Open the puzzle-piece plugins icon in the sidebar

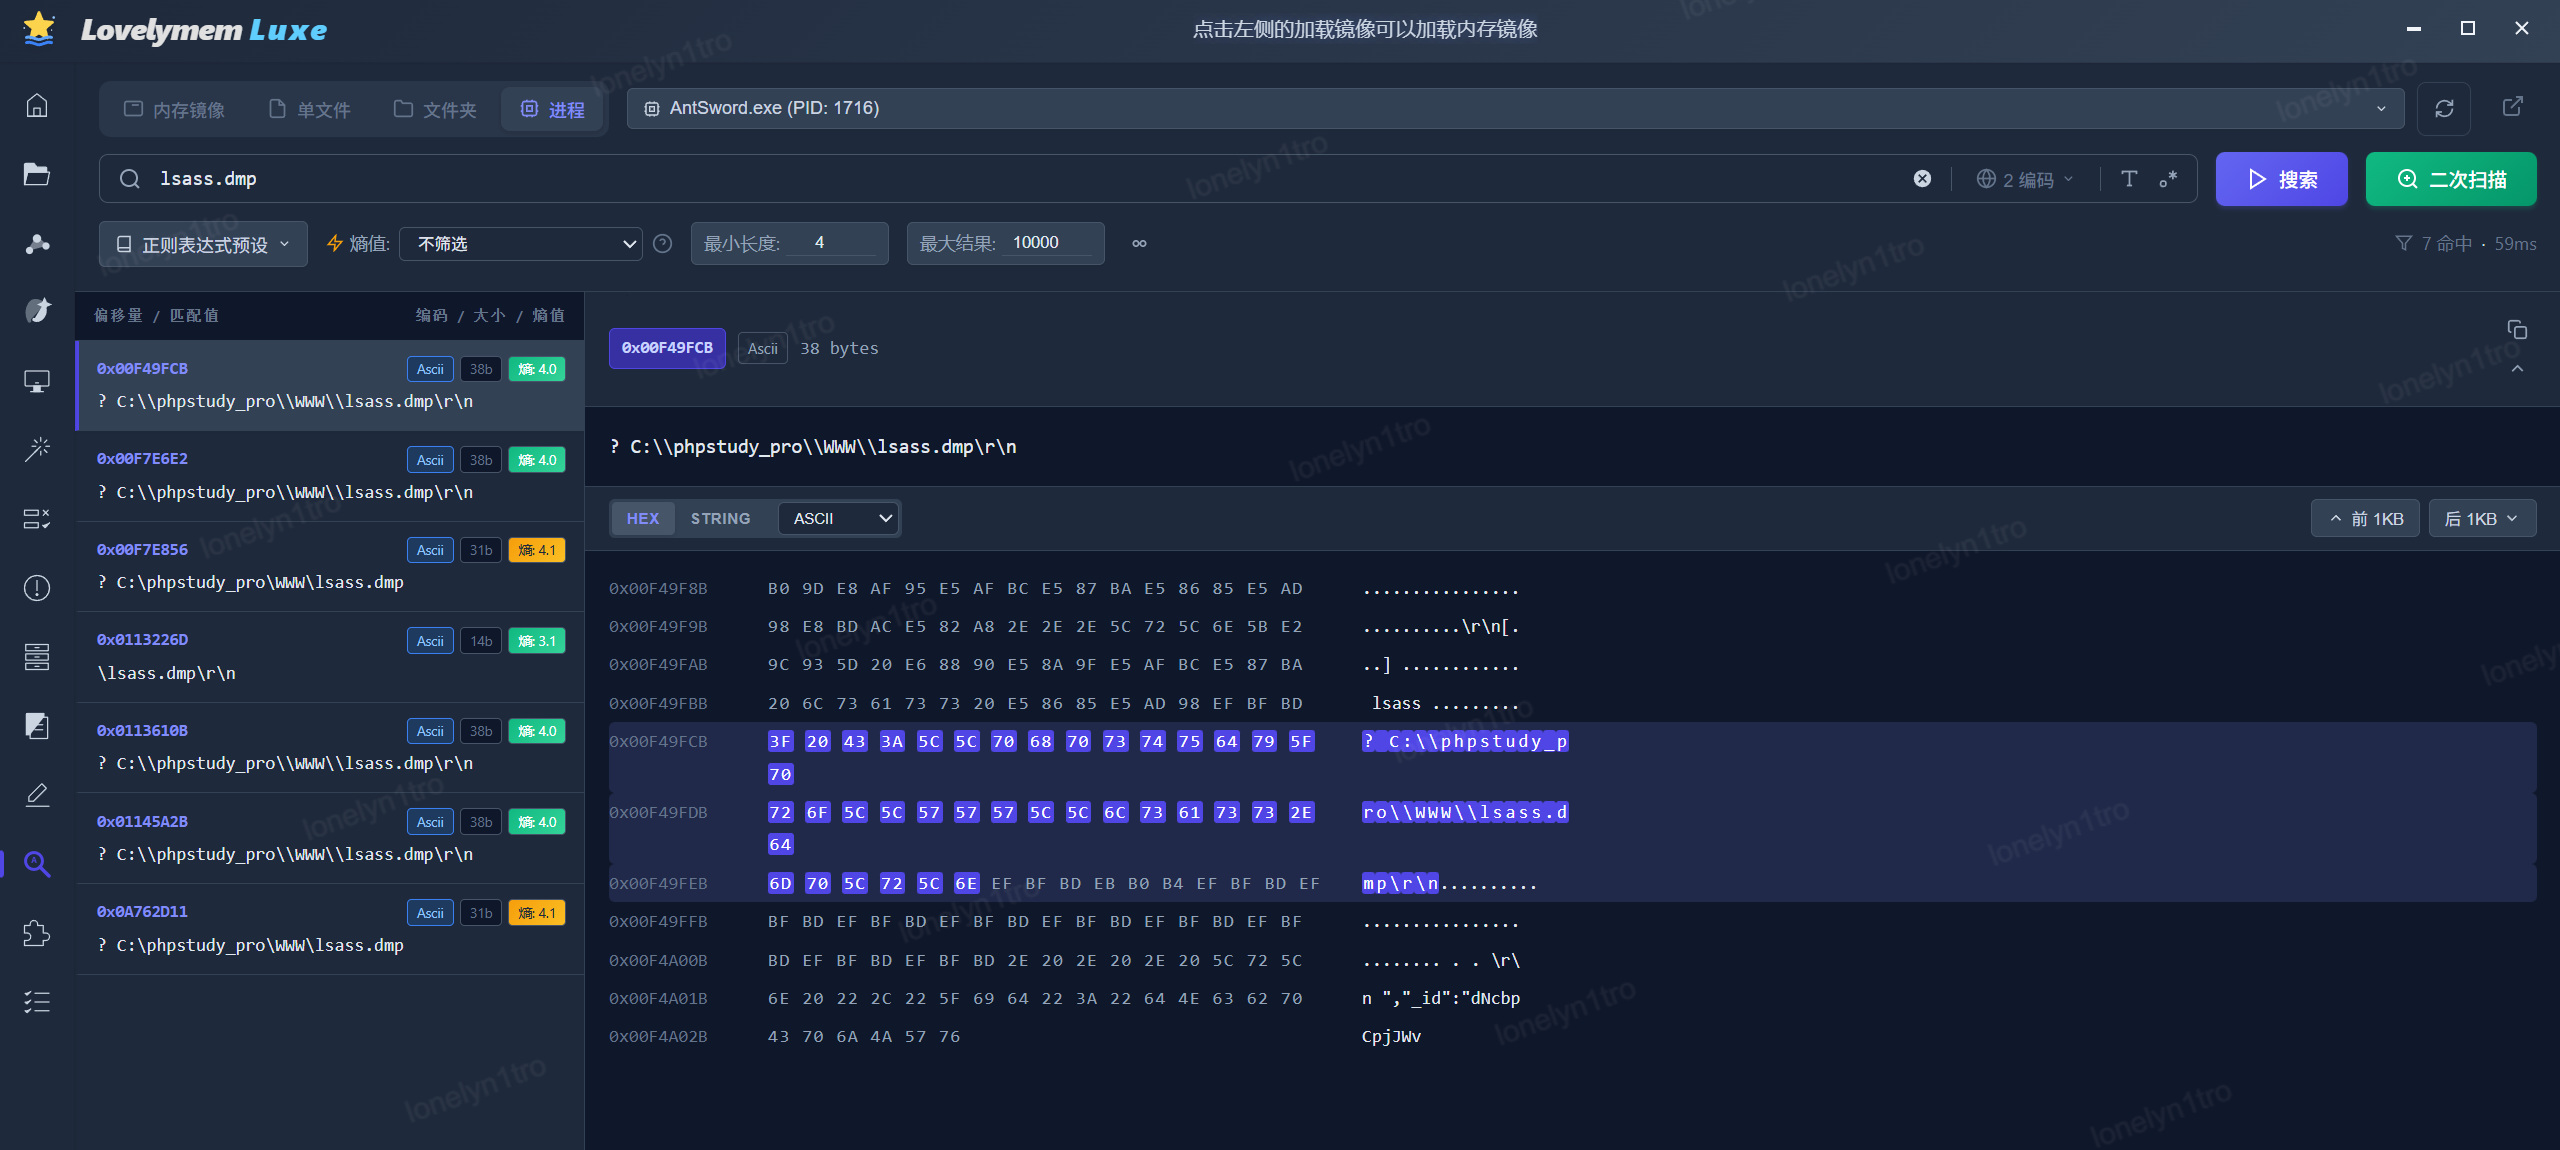tap(37, 933)
